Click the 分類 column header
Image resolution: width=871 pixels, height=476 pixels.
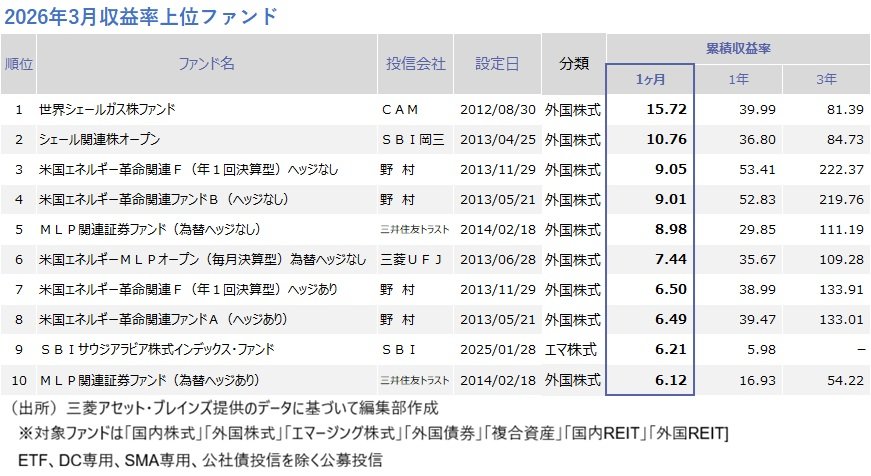click(x=574, y=64)
